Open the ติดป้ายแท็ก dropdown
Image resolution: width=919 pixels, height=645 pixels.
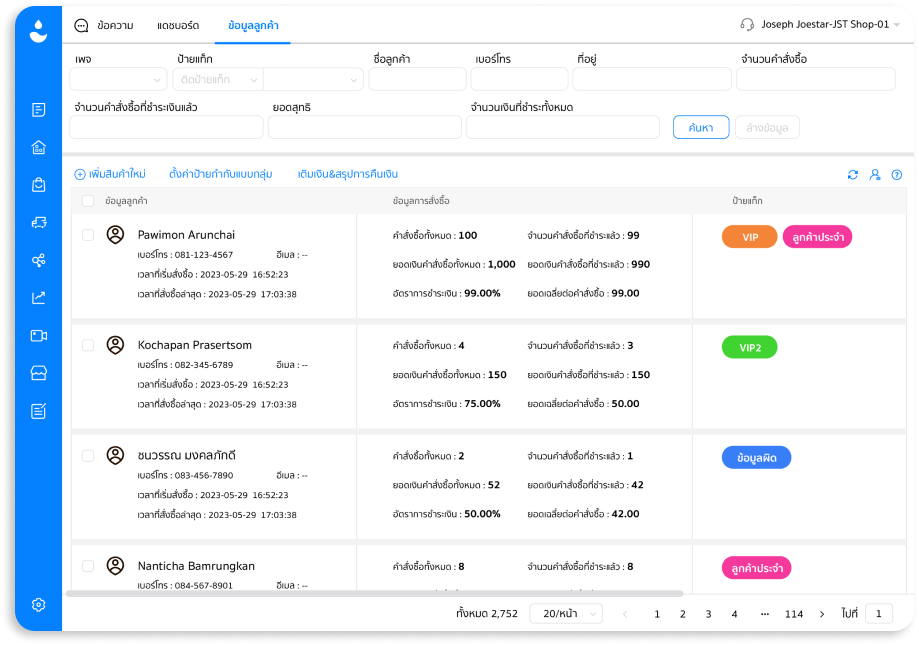pos(217,79)
